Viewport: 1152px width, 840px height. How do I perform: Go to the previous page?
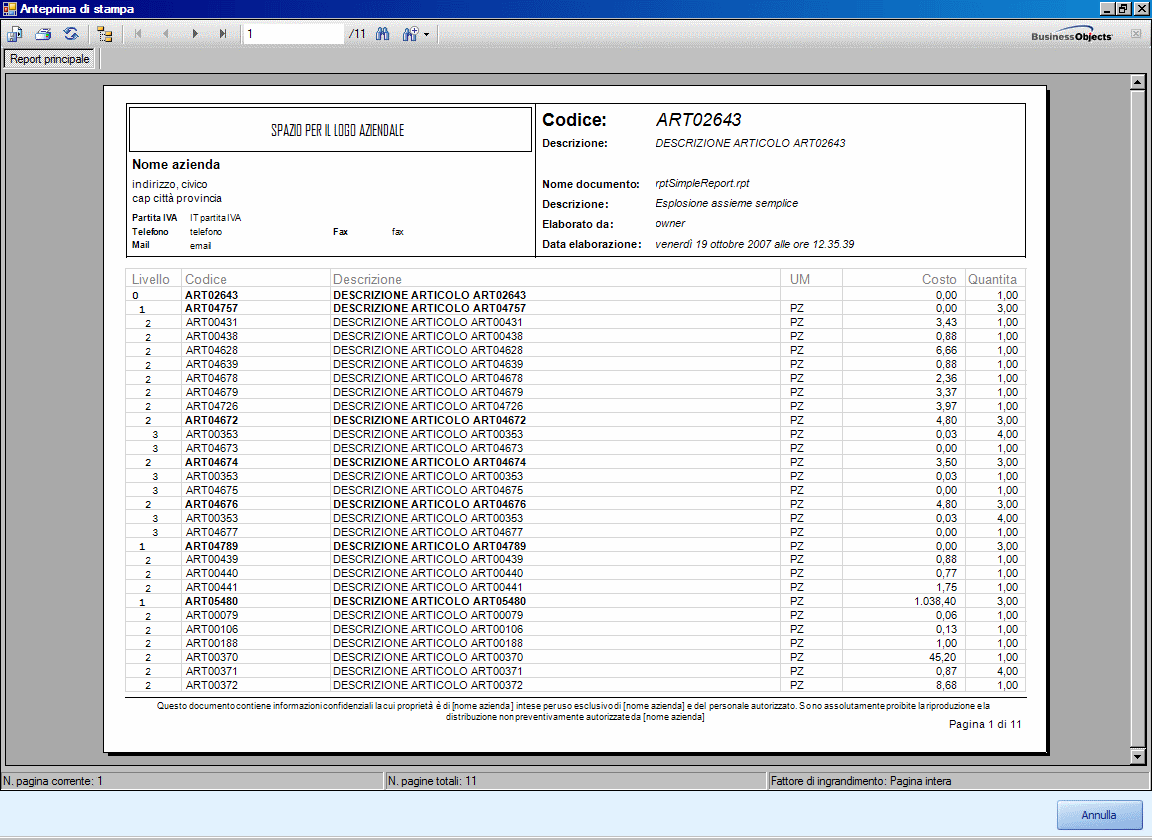click(x=166, y=34)
